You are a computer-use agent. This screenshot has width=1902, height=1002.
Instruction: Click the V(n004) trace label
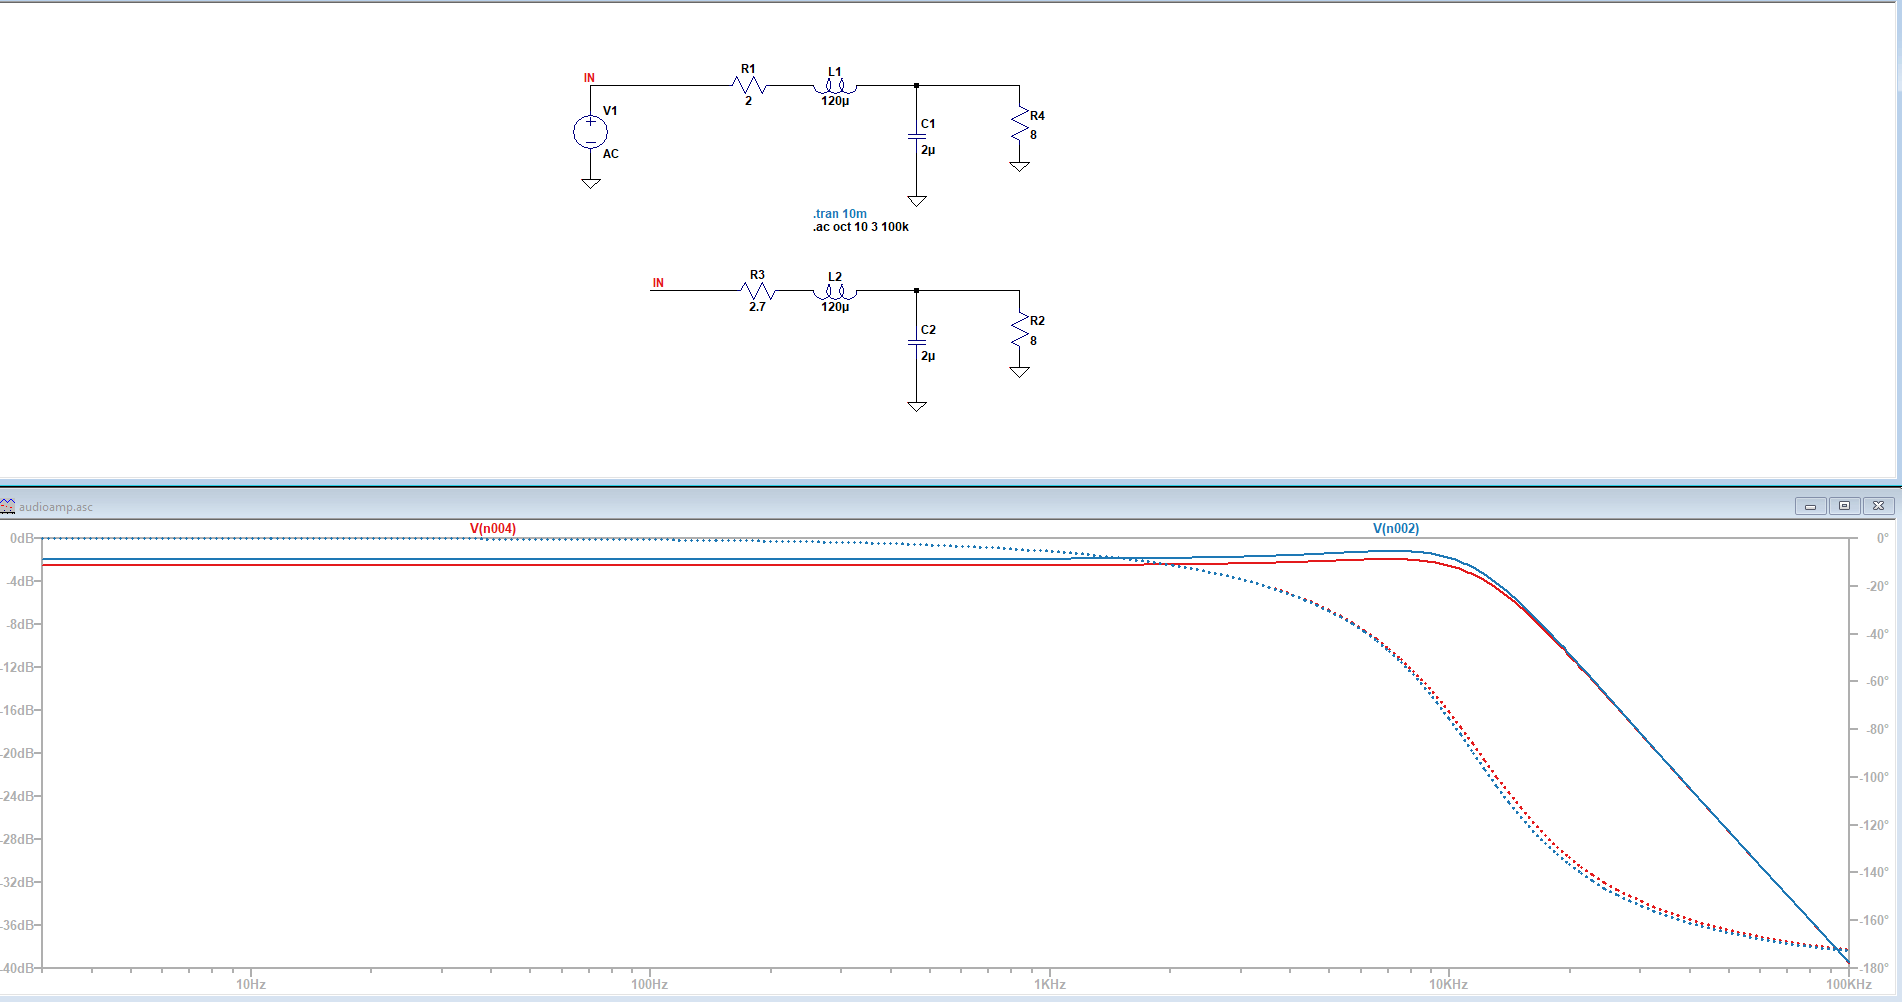[493, 528]
